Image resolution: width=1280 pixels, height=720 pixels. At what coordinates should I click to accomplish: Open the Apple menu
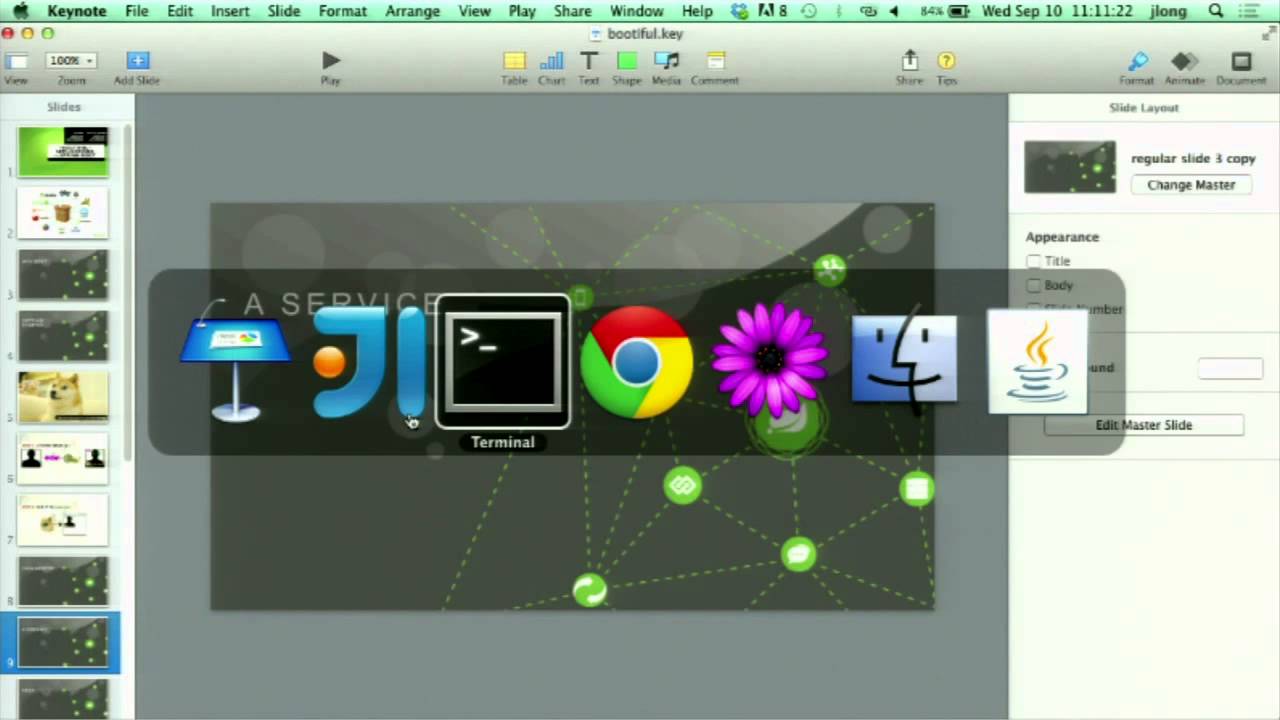tap(20, 11)
